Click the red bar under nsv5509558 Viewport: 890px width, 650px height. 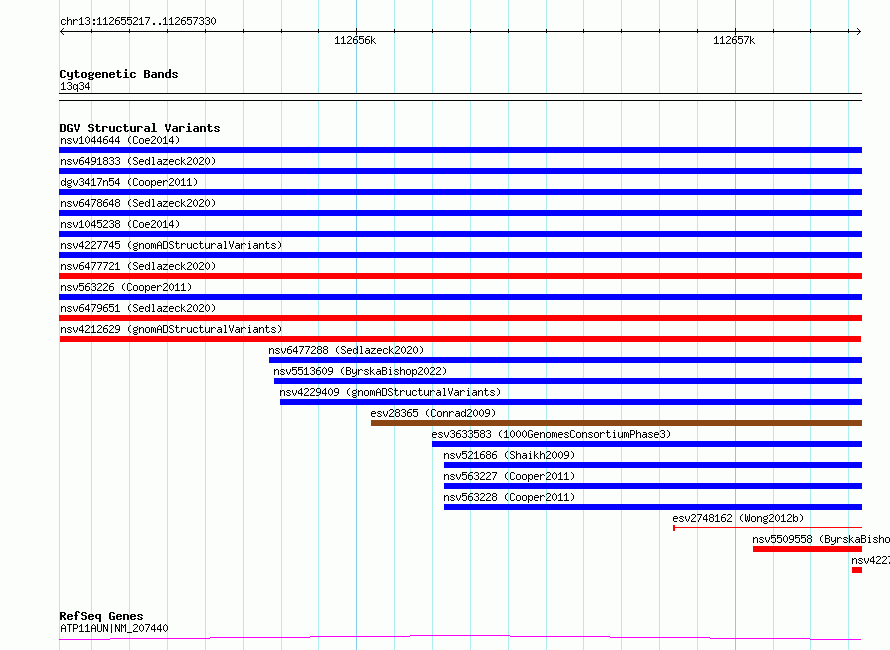(x=807, y=549)
